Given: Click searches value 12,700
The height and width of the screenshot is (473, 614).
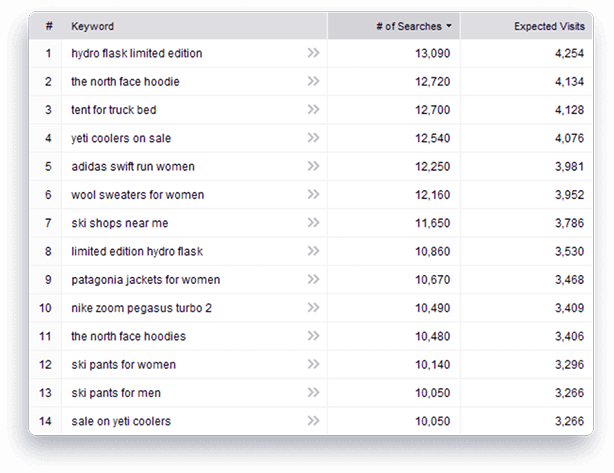Looking at the screenshot, I should (433, 110).
